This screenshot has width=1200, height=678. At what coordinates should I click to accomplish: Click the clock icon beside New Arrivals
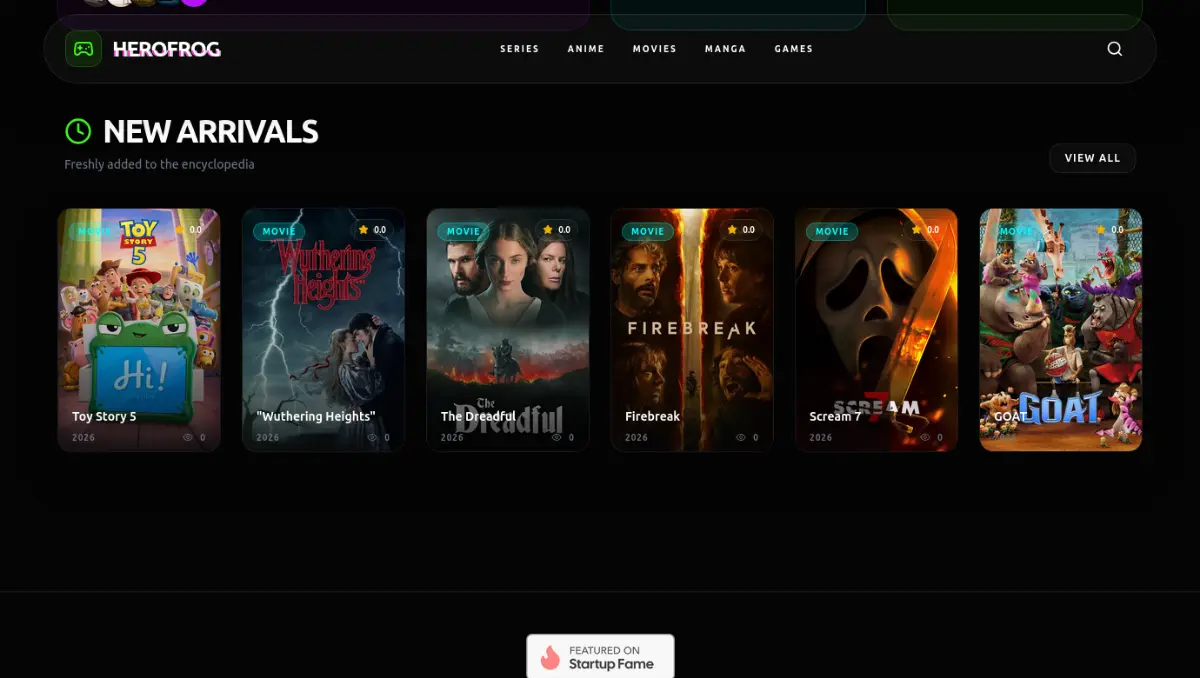pos(78,131)
